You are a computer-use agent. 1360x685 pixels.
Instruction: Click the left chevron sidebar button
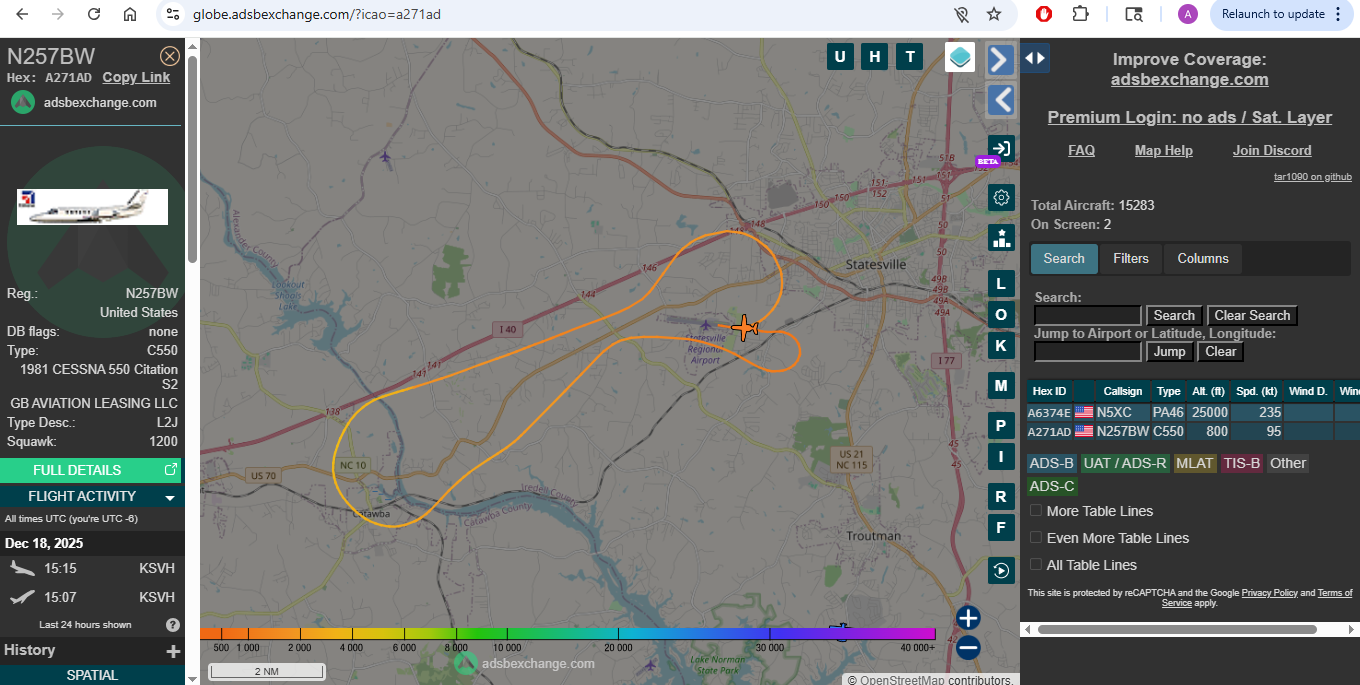point(1001,99)
